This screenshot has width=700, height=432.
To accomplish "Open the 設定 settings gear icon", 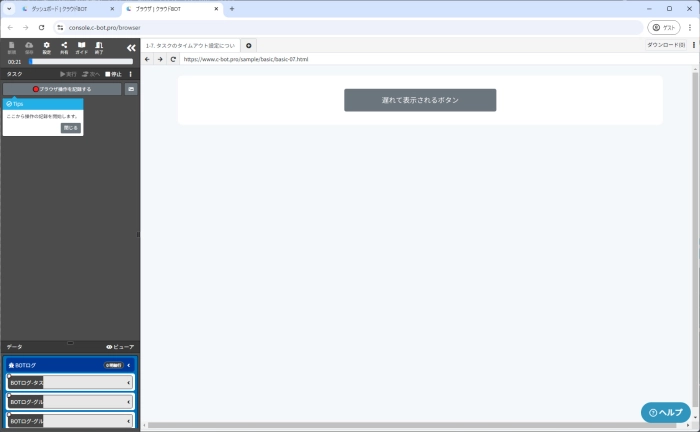I will click(46, 47).
